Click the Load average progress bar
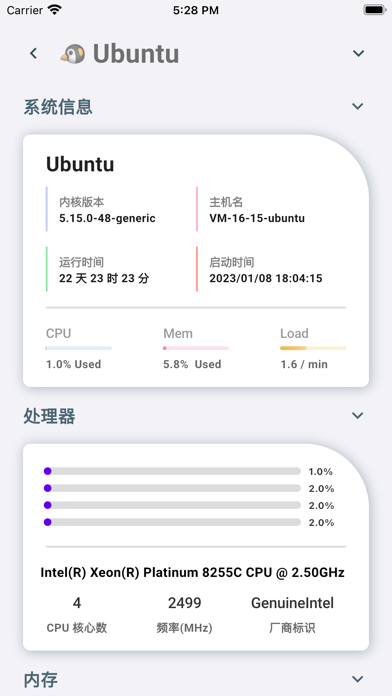 click(x=313, y=348)
